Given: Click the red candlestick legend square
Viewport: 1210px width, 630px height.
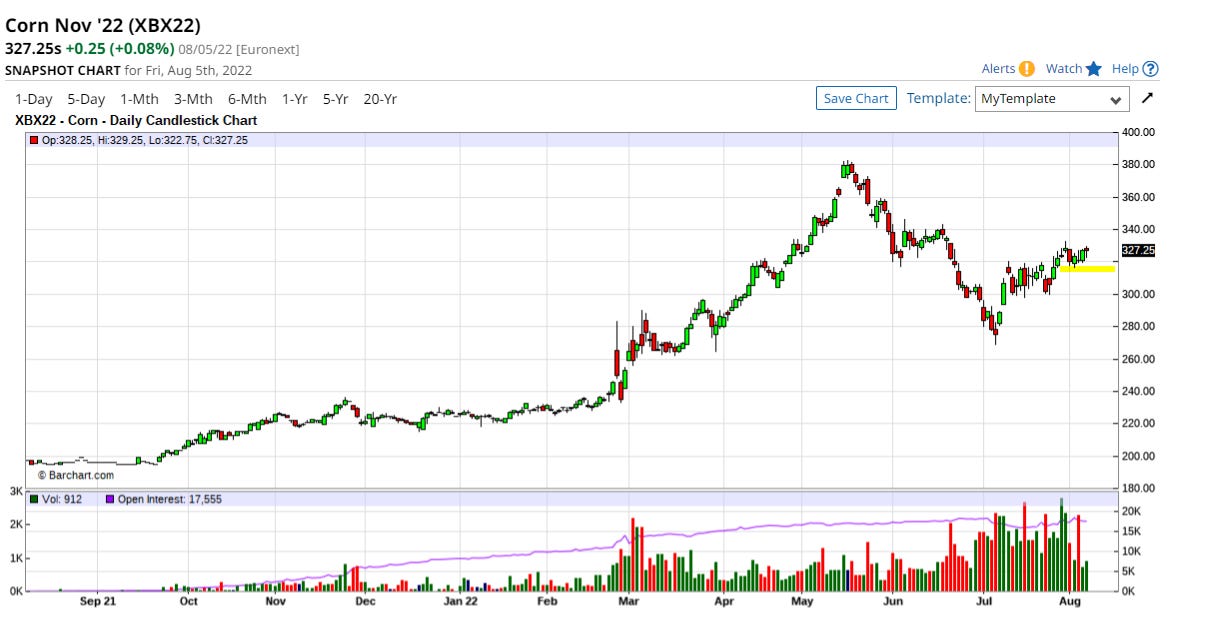Looking at the screenshot, I should [33, 140].
